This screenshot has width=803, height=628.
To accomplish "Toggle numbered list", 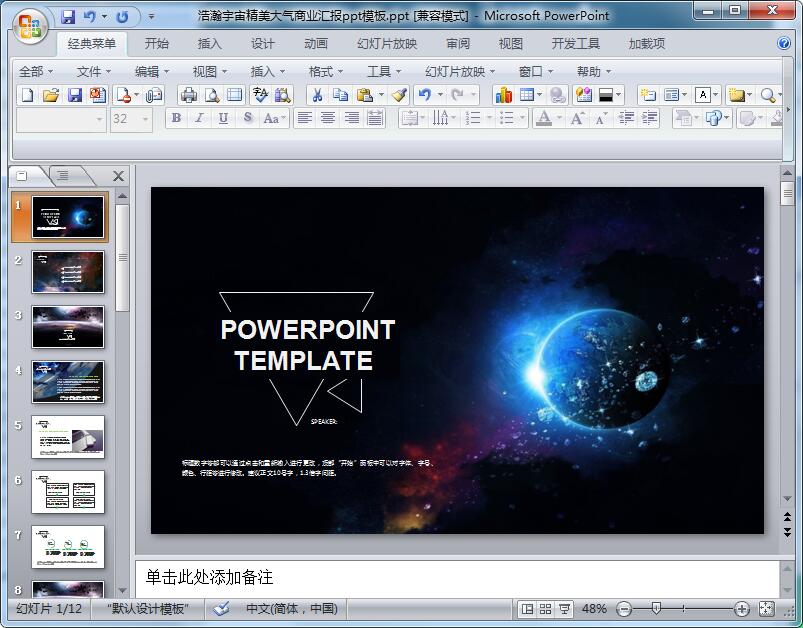I will pyautogui.click(x=473, y=118).
